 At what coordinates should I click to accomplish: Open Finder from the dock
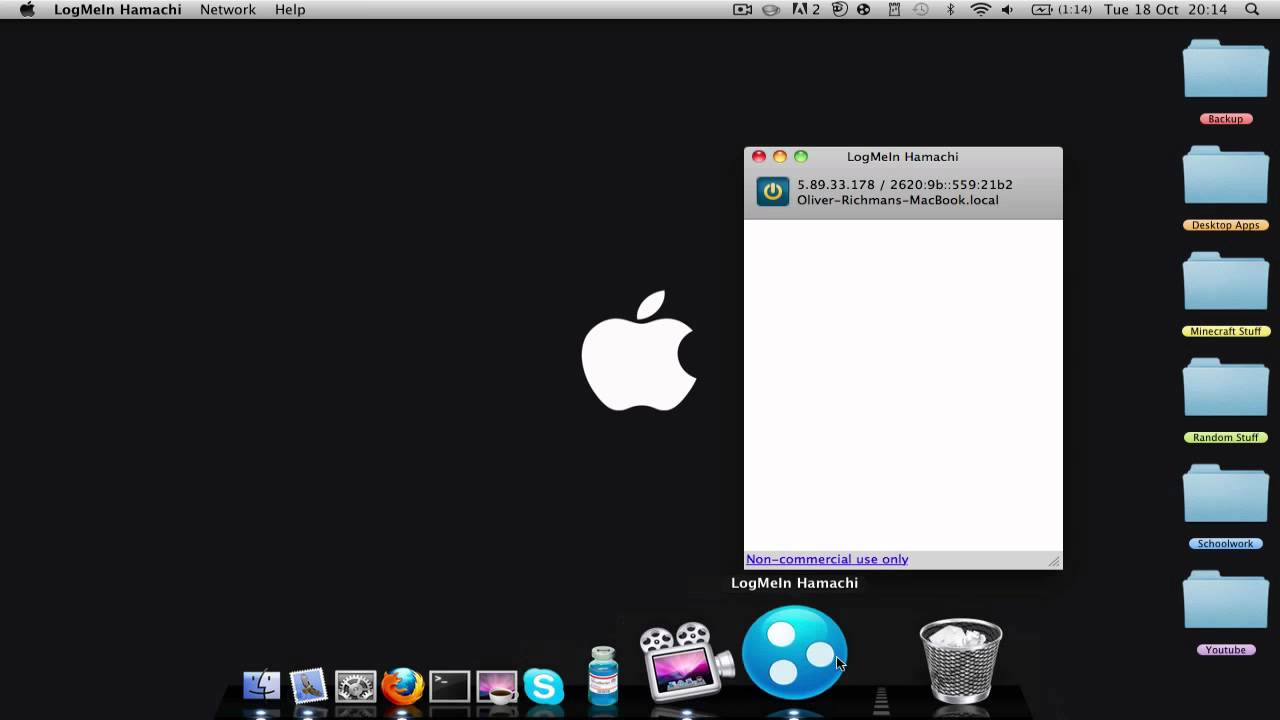click(262, 686)
